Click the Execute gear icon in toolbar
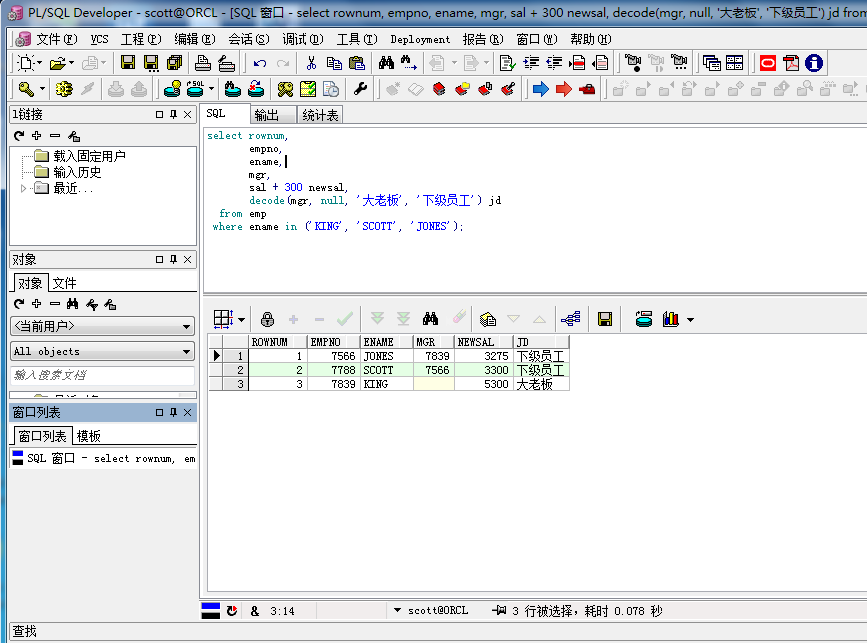 pyautogui.click(x=64, y=88)
